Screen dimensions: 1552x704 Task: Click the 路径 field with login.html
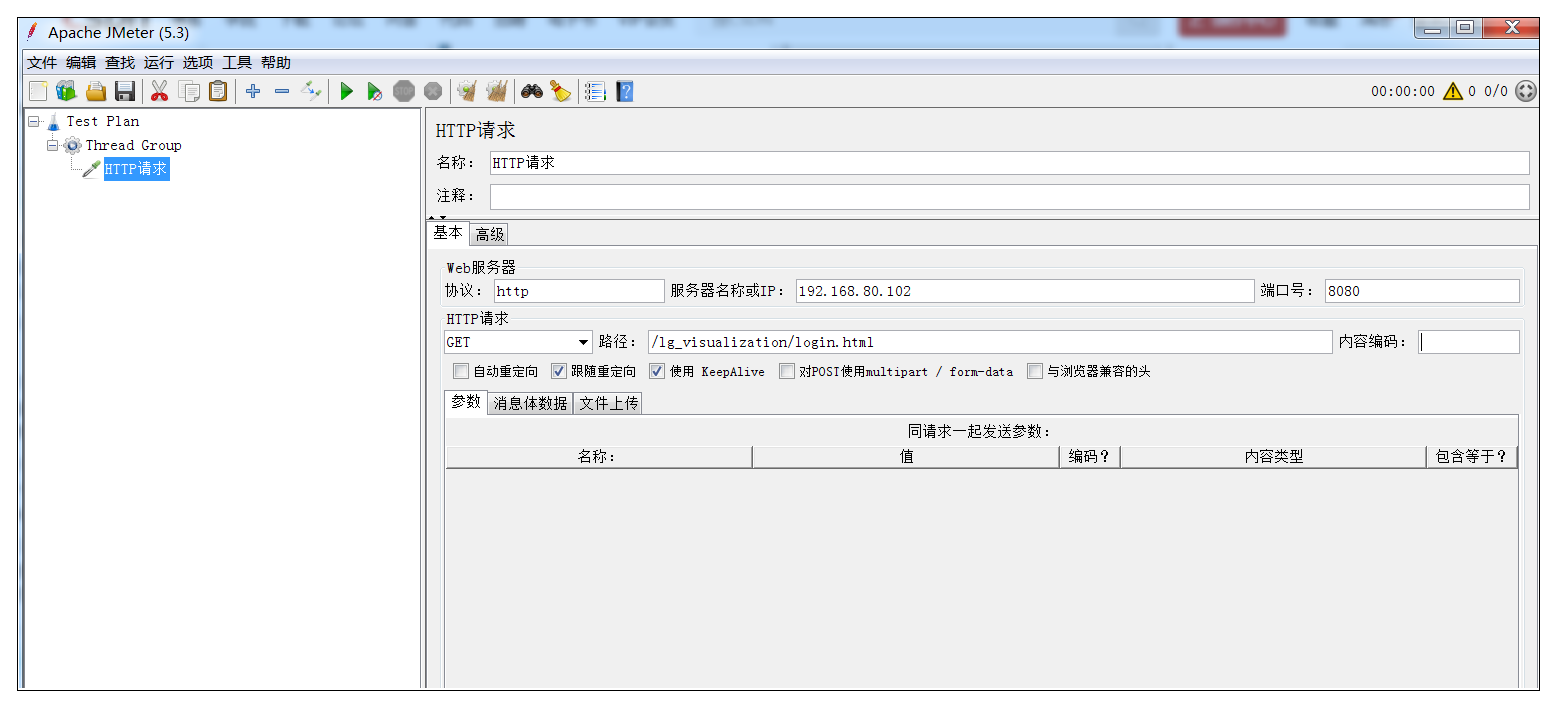[990, 342]
